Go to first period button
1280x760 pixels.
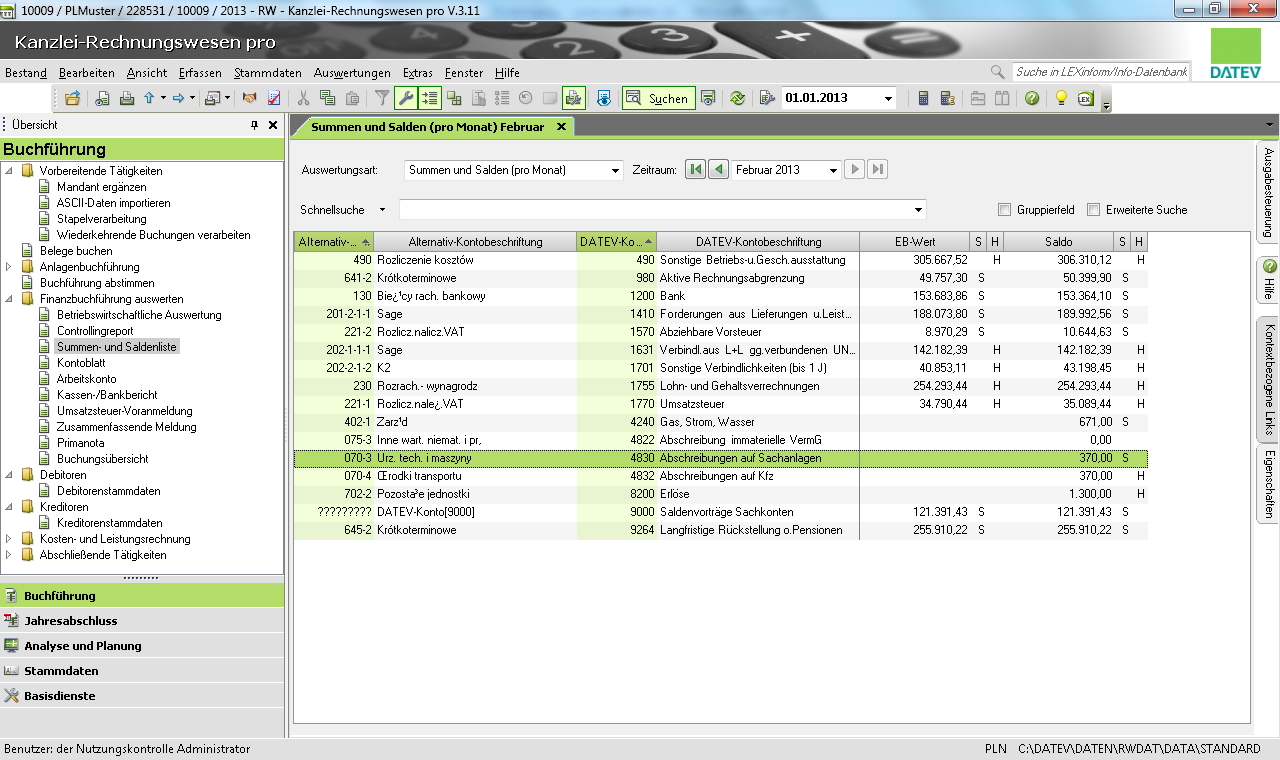point(696,170)
